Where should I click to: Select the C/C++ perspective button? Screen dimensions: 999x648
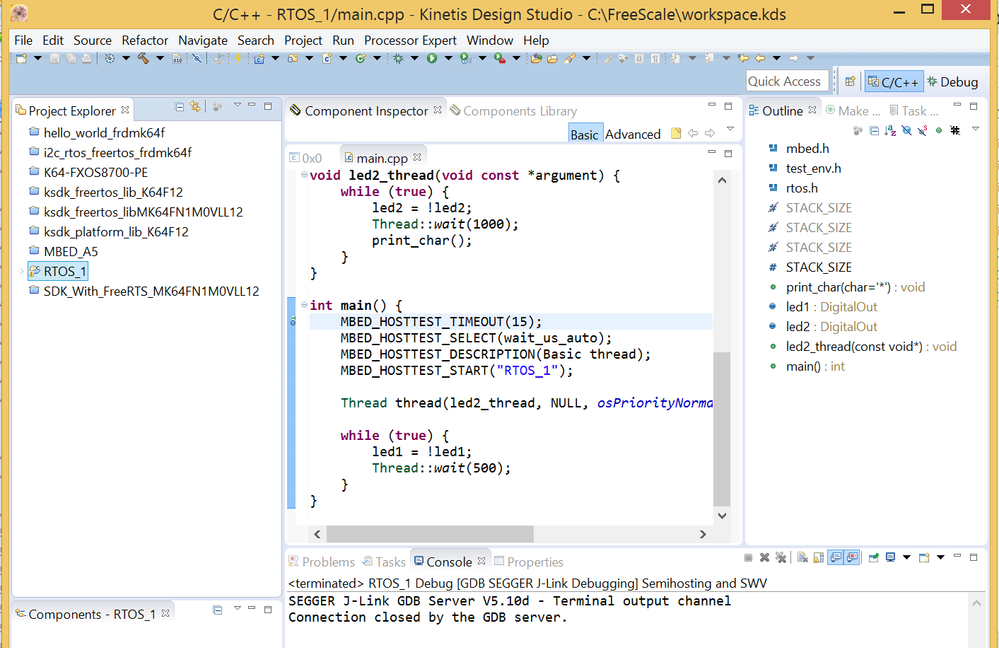pos(893,82)
